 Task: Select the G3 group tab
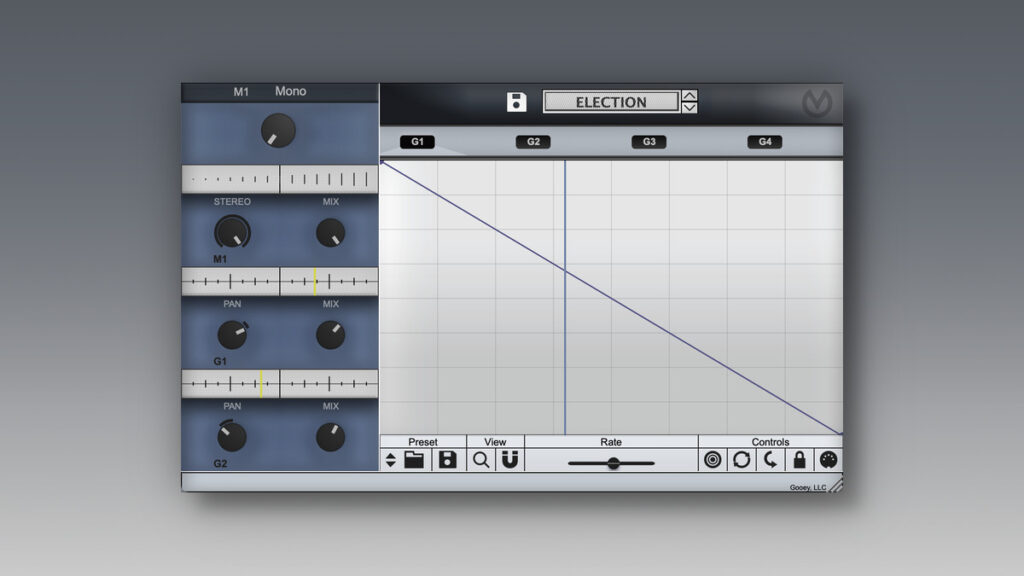pyautogui.click(x=648, y=141)
